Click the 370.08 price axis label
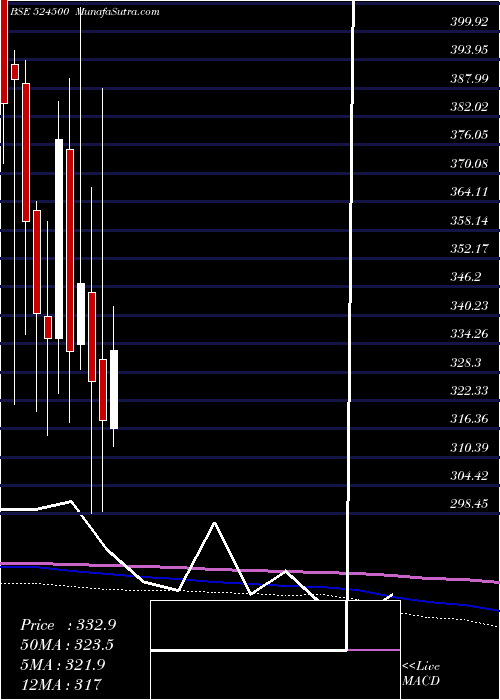This screenshot has width=500, height=700. tap(469, 164)
